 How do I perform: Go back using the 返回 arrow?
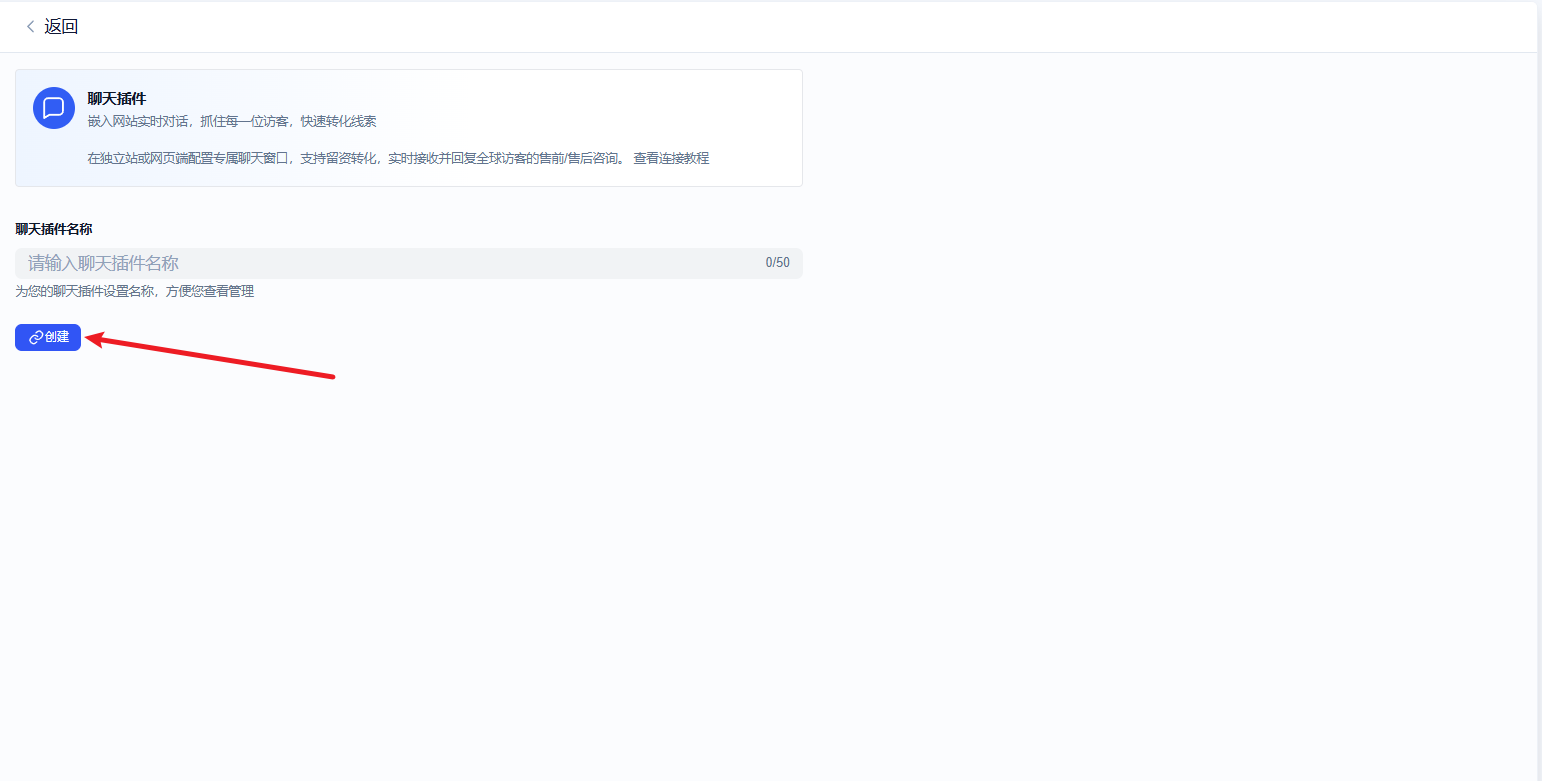pyautogui.click(x=30, y=27)
